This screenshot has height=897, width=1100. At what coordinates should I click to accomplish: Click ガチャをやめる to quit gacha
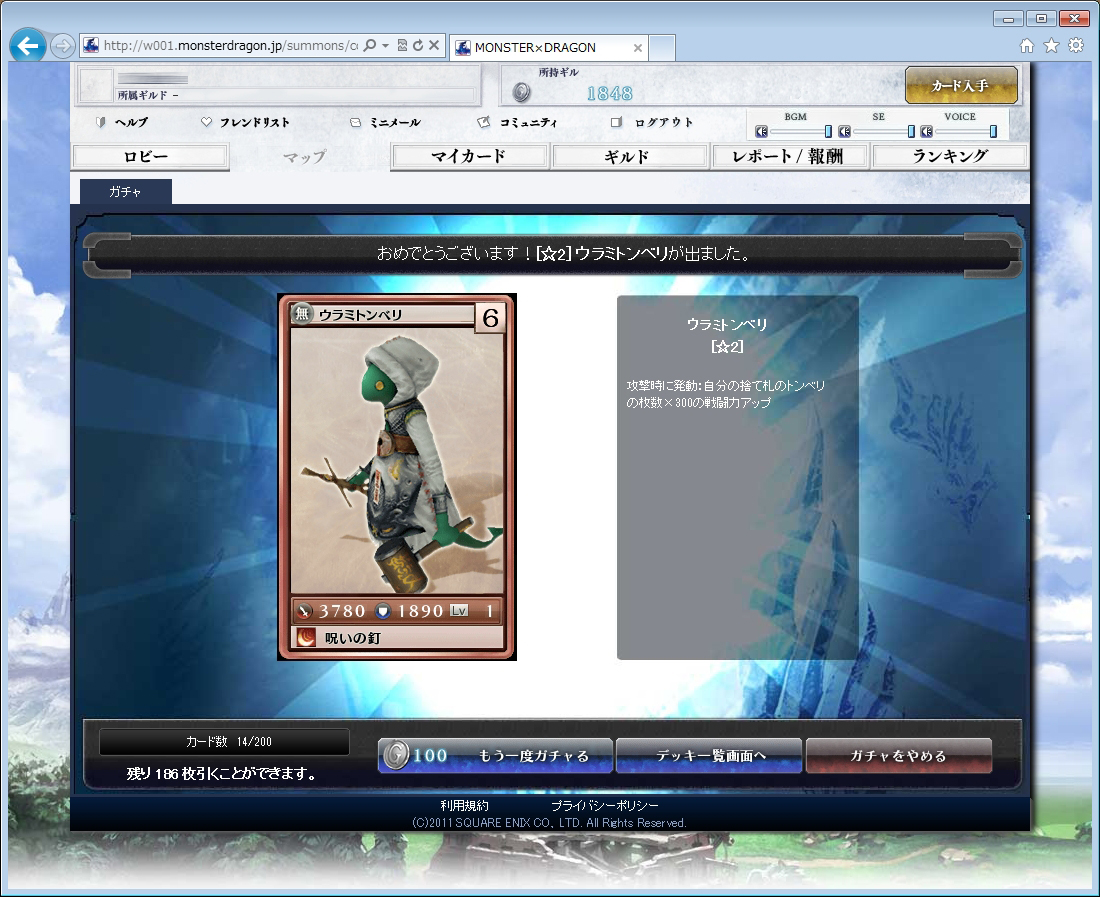(899, 755)
